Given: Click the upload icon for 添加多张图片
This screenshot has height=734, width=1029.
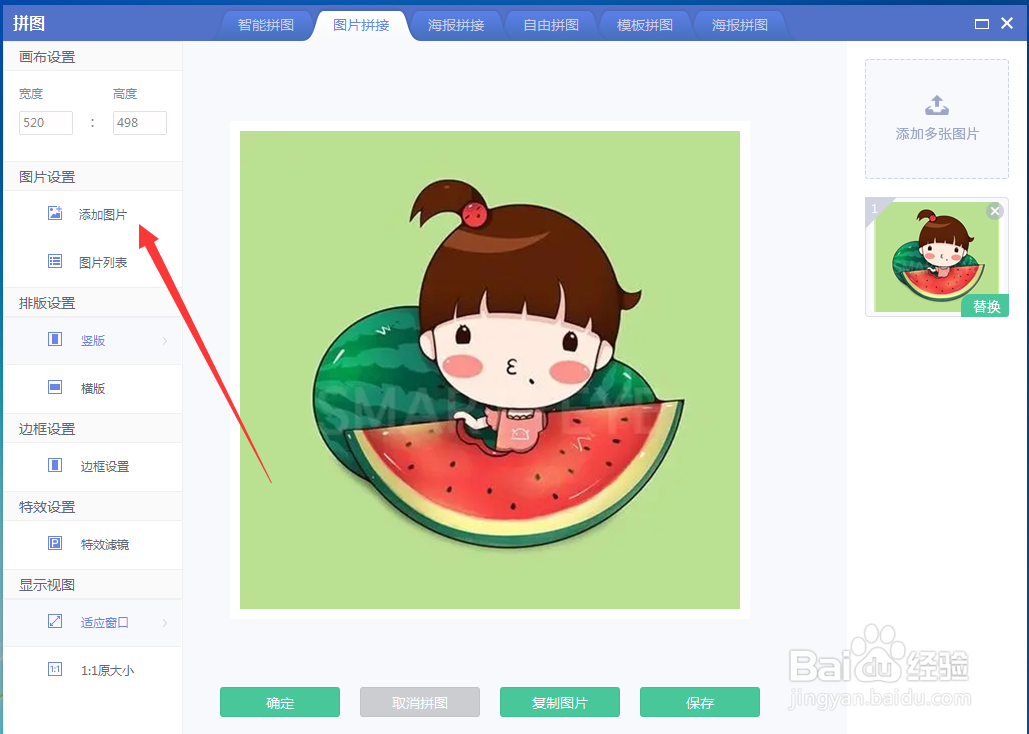Looking at the screenshot, I should (x=936, y=105).
